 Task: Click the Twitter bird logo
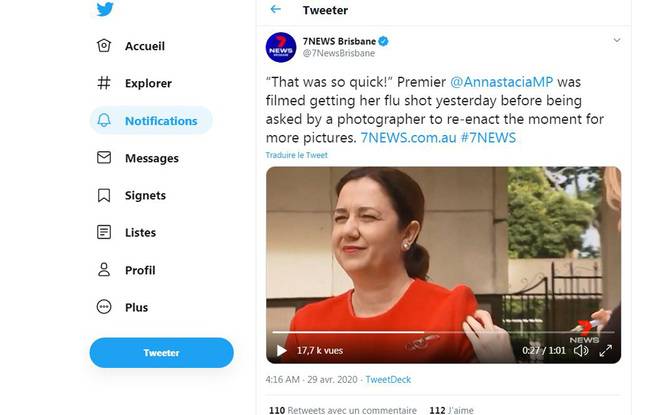[105, 10]
